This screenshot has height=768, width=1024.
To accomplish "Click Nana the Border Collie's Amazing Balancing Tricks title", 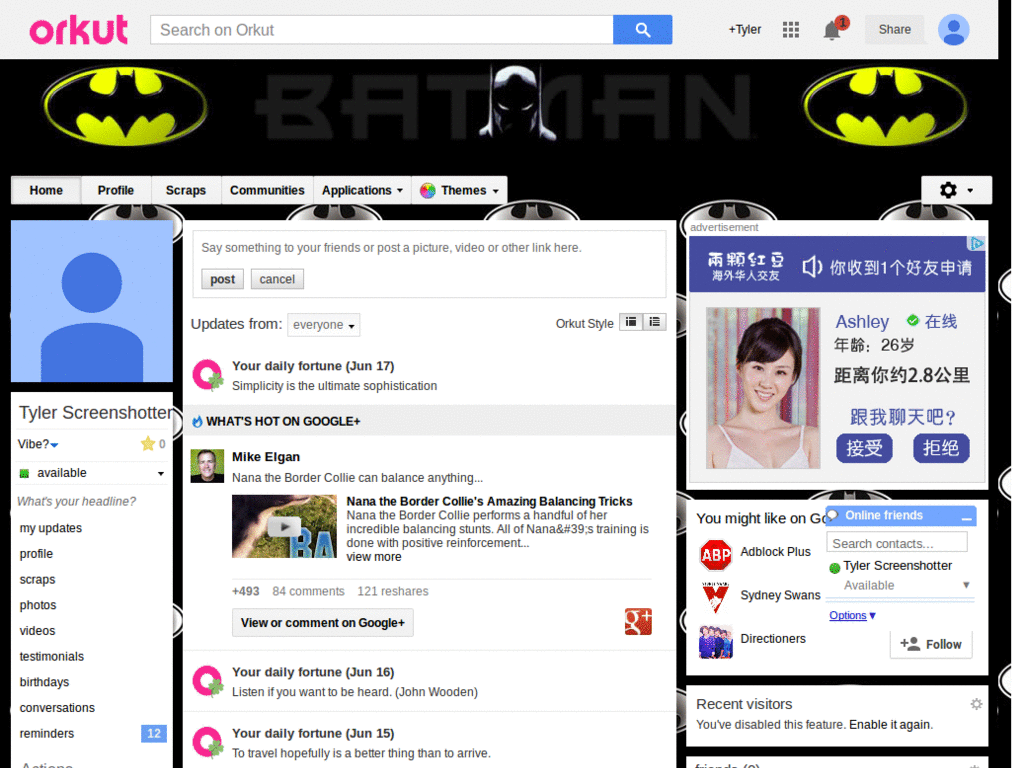I will 489,501.
